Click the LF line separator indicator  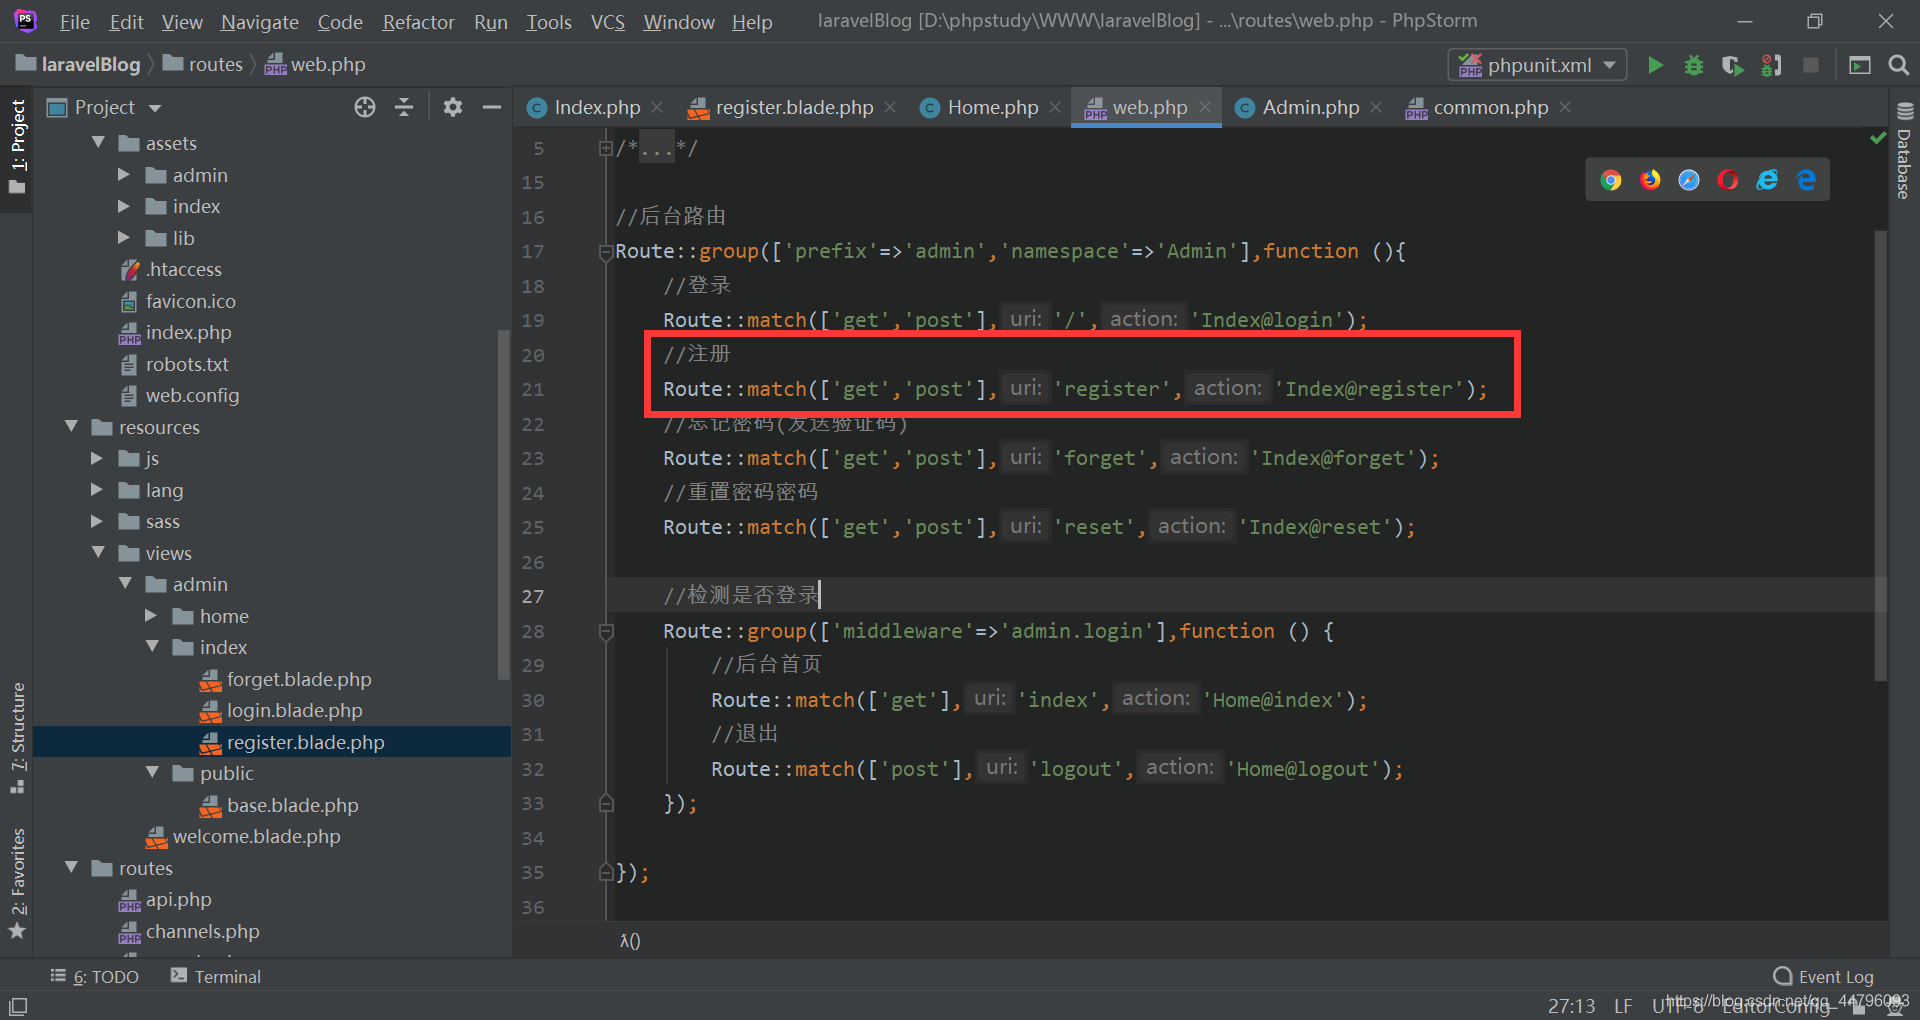[x=1623, y=1006]
